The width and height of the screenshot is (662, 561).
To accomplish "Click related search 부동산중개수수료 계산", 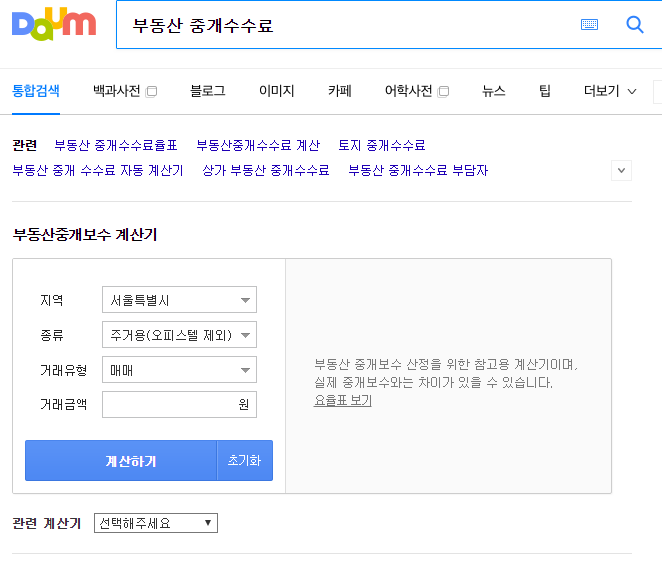I will tap(258, 145).
